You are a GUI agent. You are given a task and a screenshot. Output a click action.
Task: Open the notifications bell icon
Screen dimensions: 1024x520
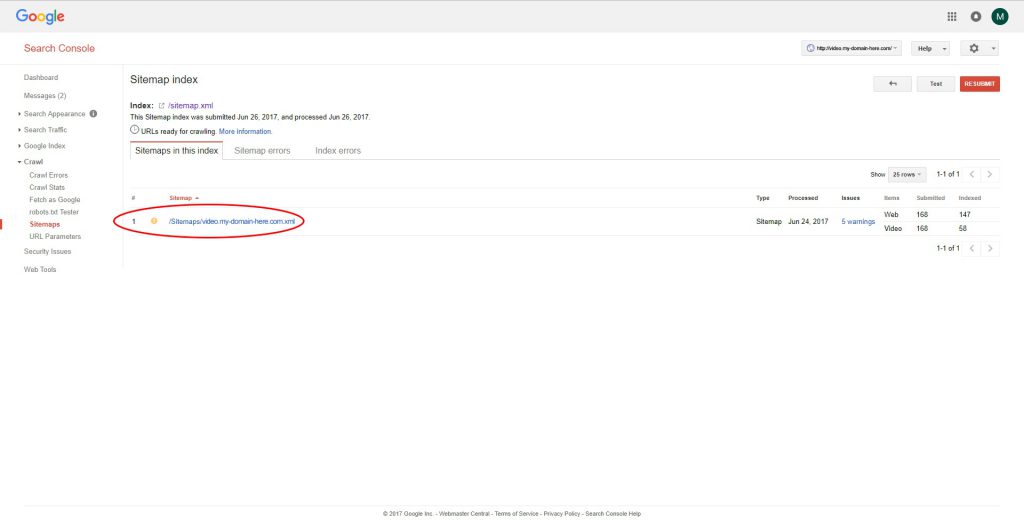point(976,16)
